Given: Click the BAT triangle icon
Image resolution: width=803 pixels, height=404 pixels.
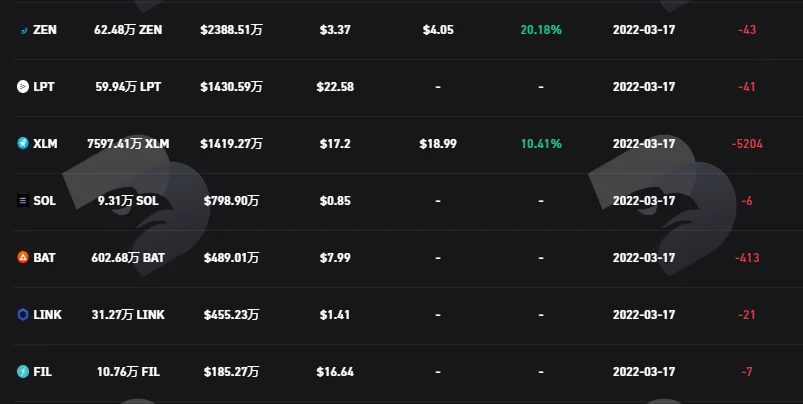Looking at the screenshot, I should 23,258.
